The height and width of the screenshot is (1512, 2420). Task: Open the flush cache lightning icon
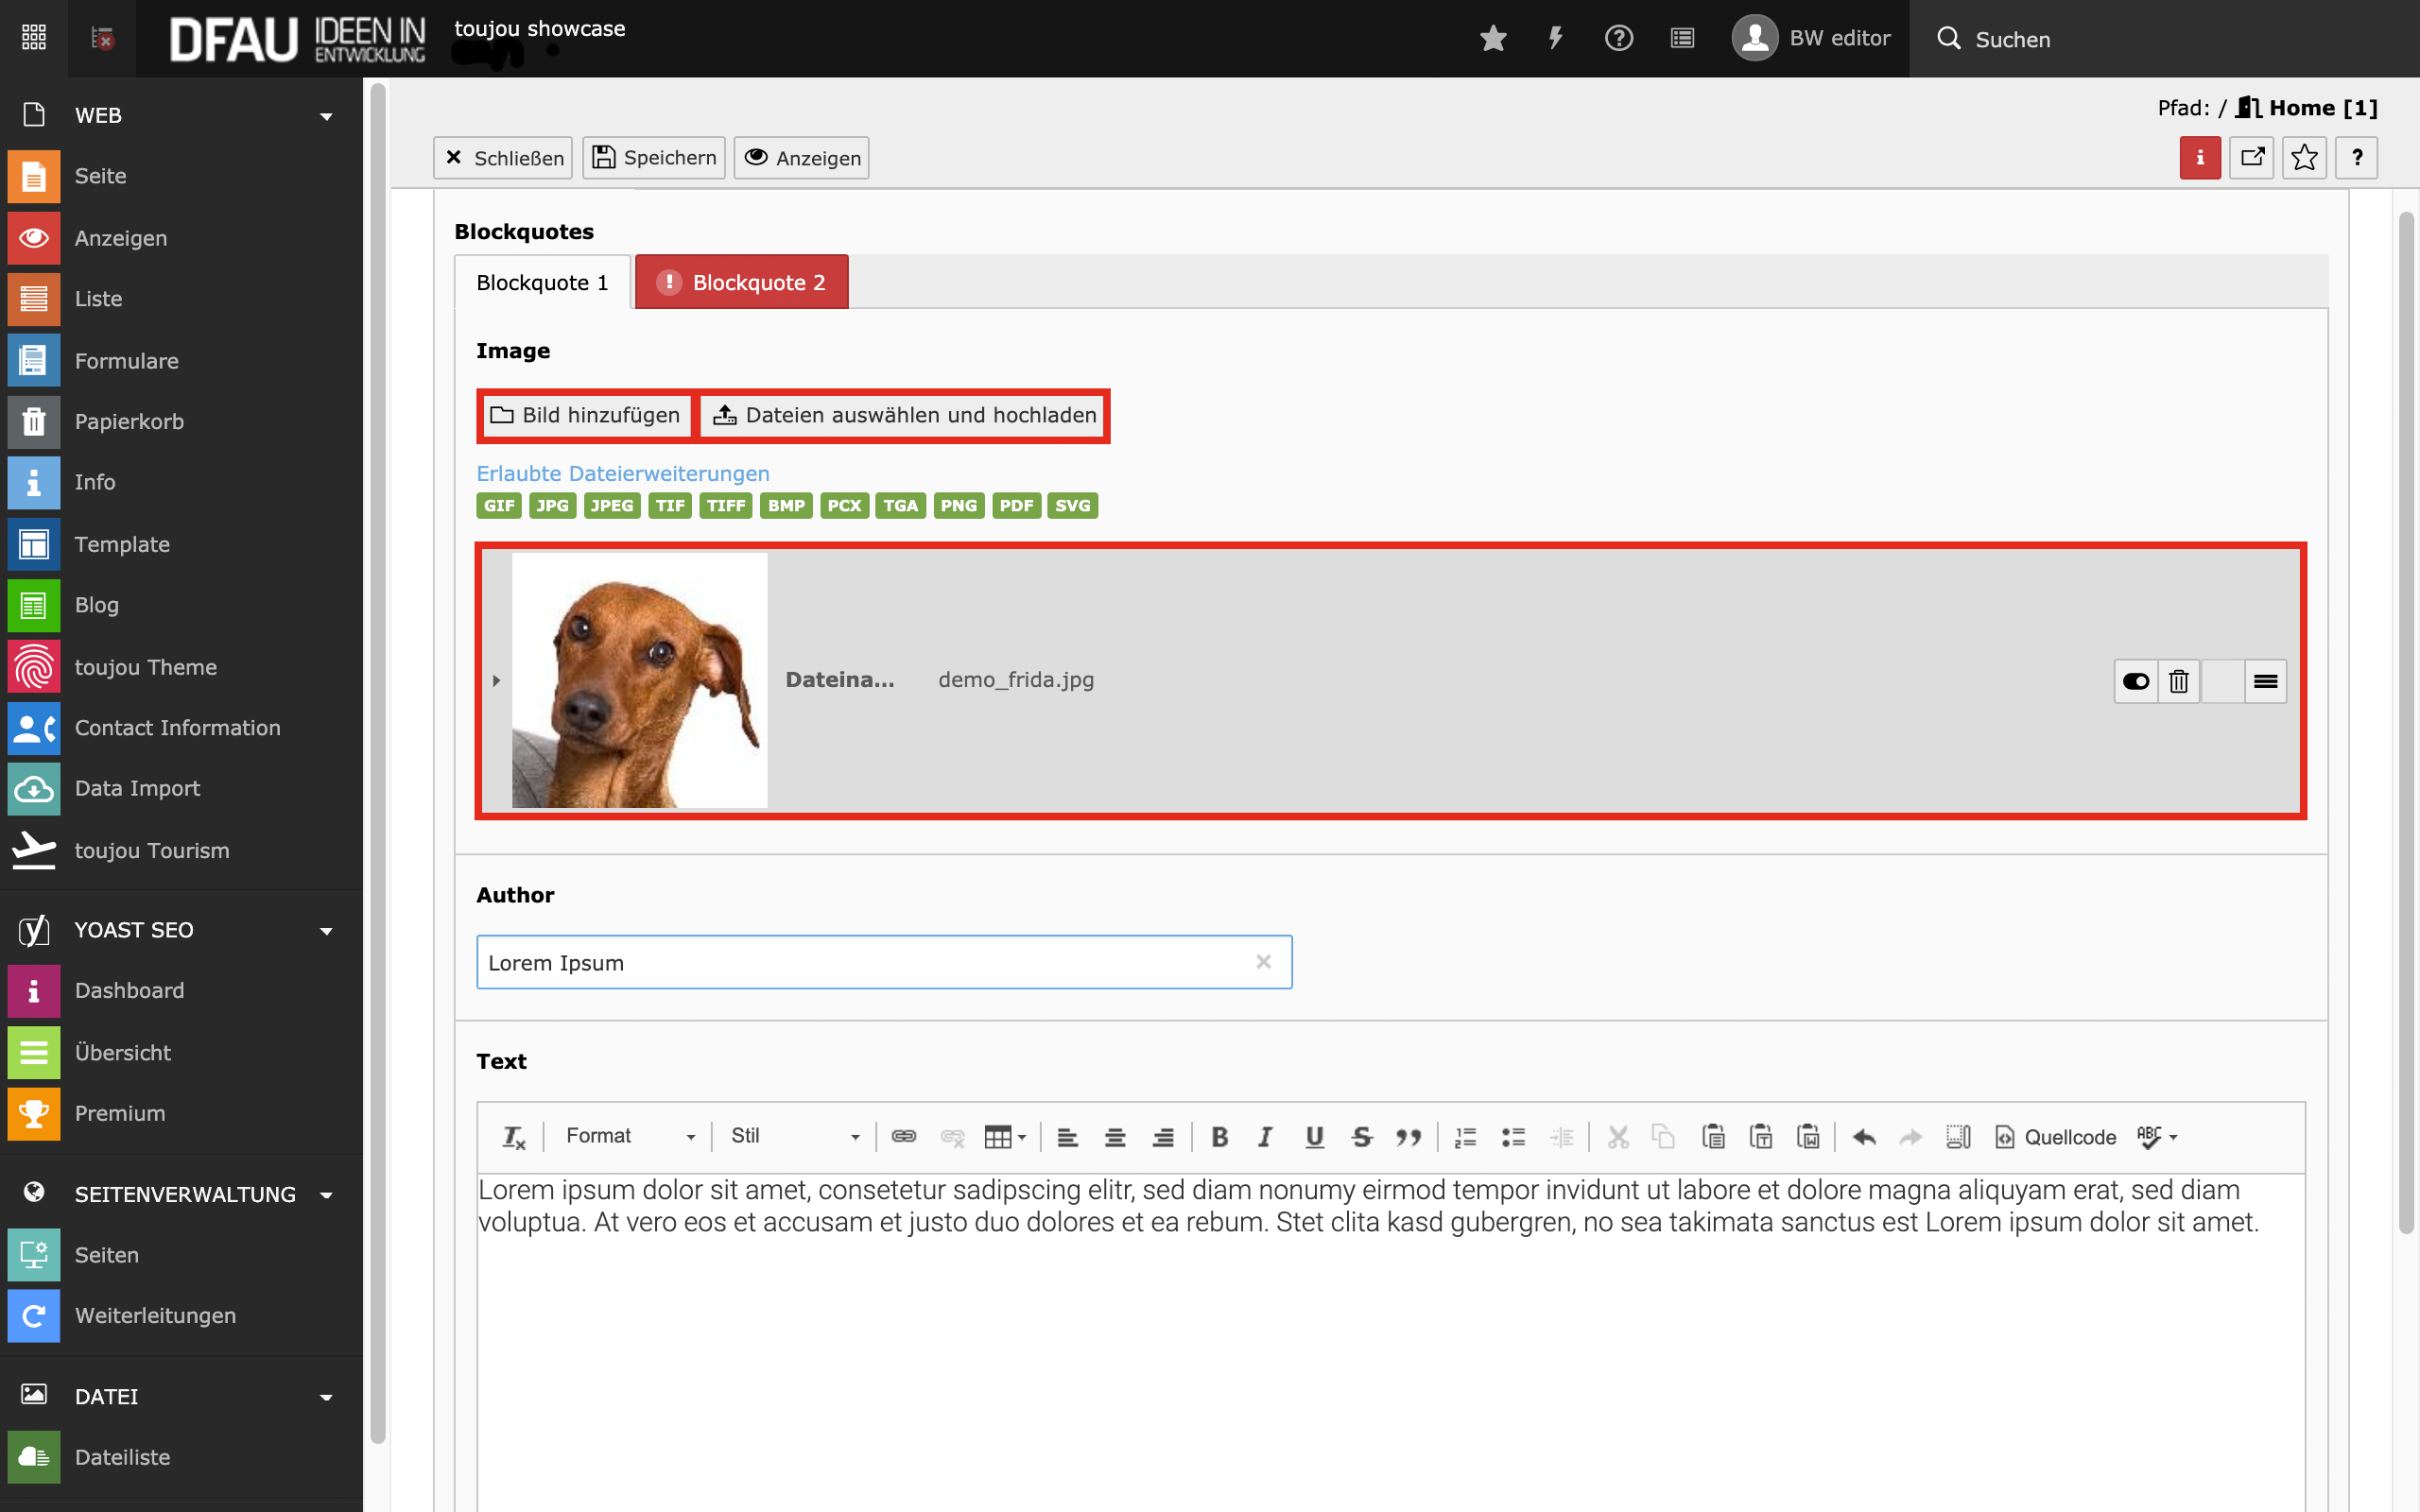click(1556, 38)
